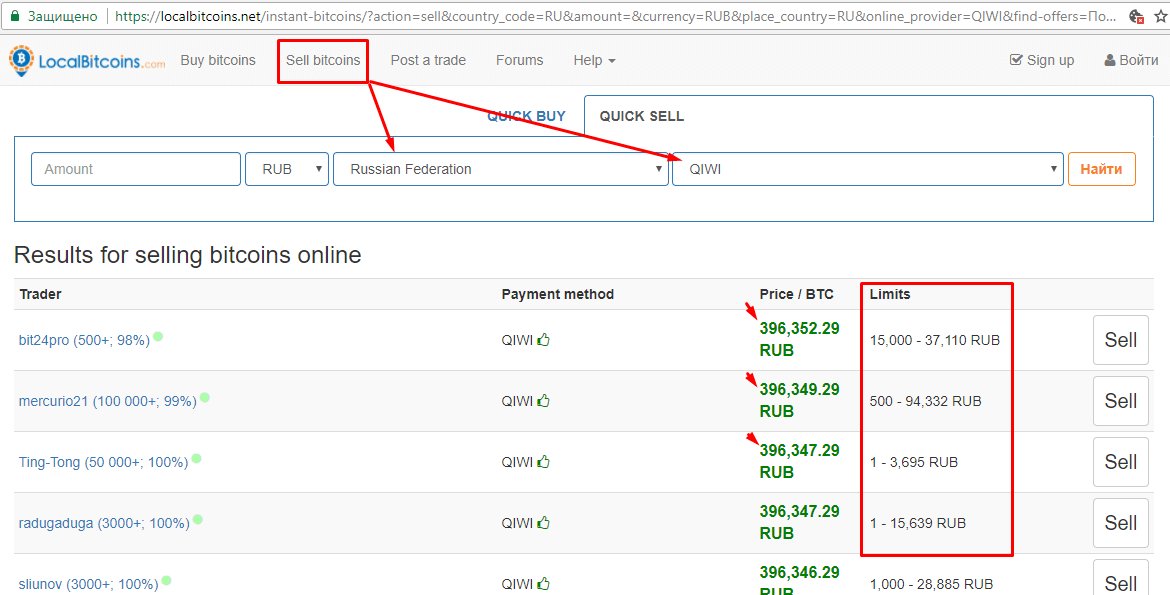Click Sell button for bit24pro offer
Viewport: 1170px width, 595px height.
pos(1121,340)
